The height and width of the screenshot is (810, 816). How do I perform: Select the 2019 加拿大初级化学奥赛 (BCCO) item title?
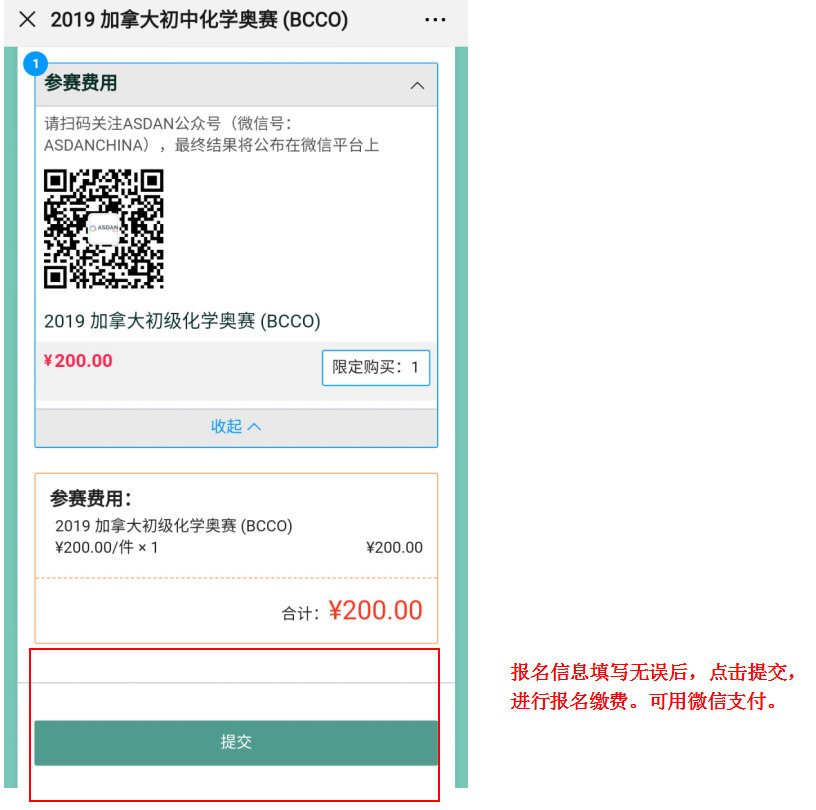(182, 321)
